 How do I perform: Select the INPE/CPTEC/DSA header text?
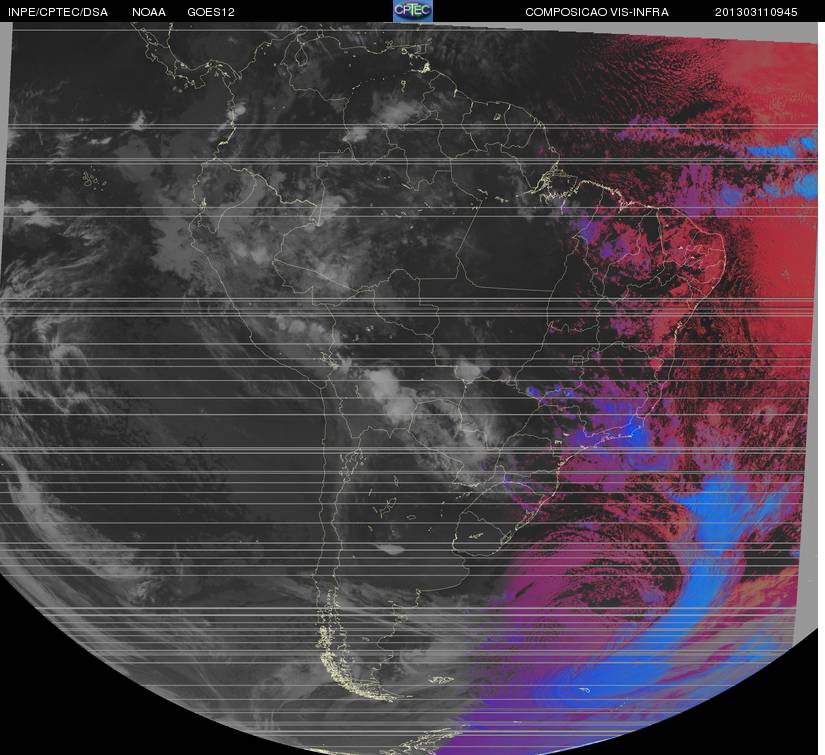tap(58, 12)
